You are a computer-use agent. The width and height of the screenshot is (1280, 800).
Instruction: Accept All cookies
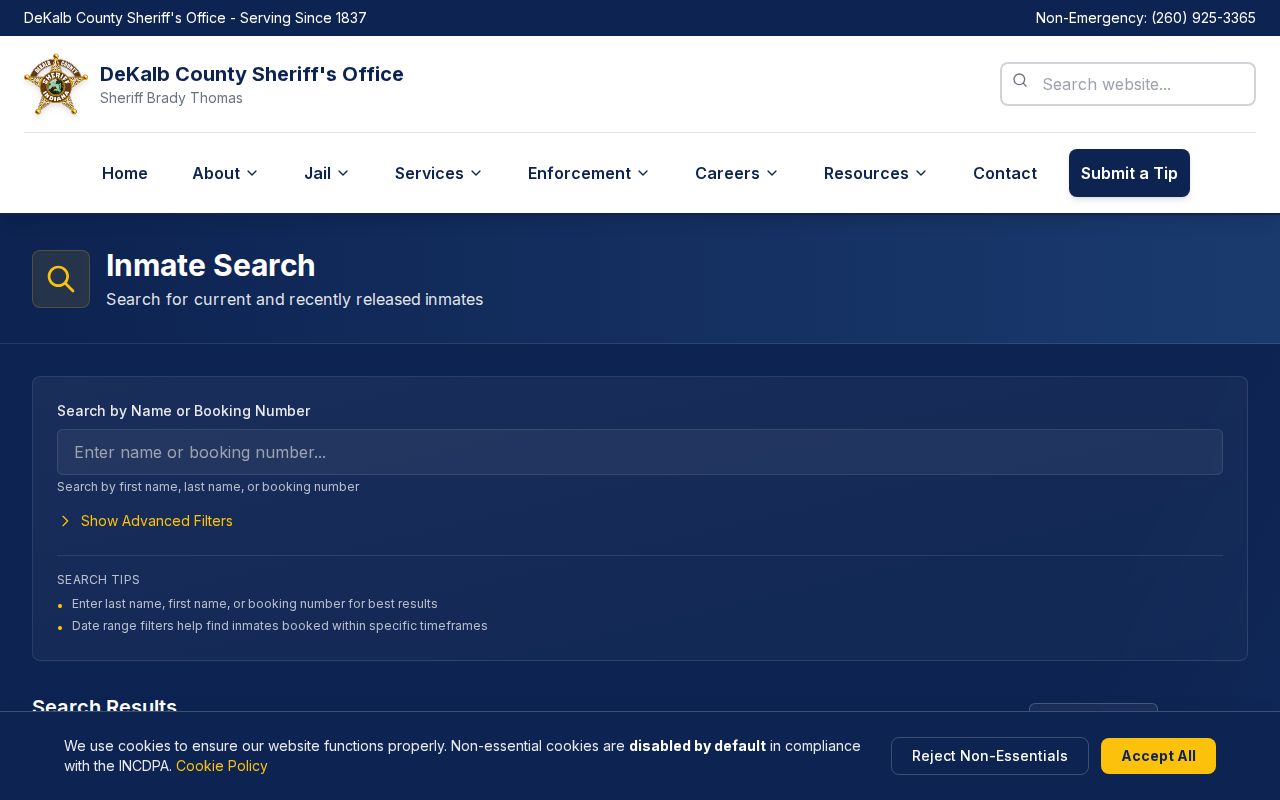(1158, 756)
